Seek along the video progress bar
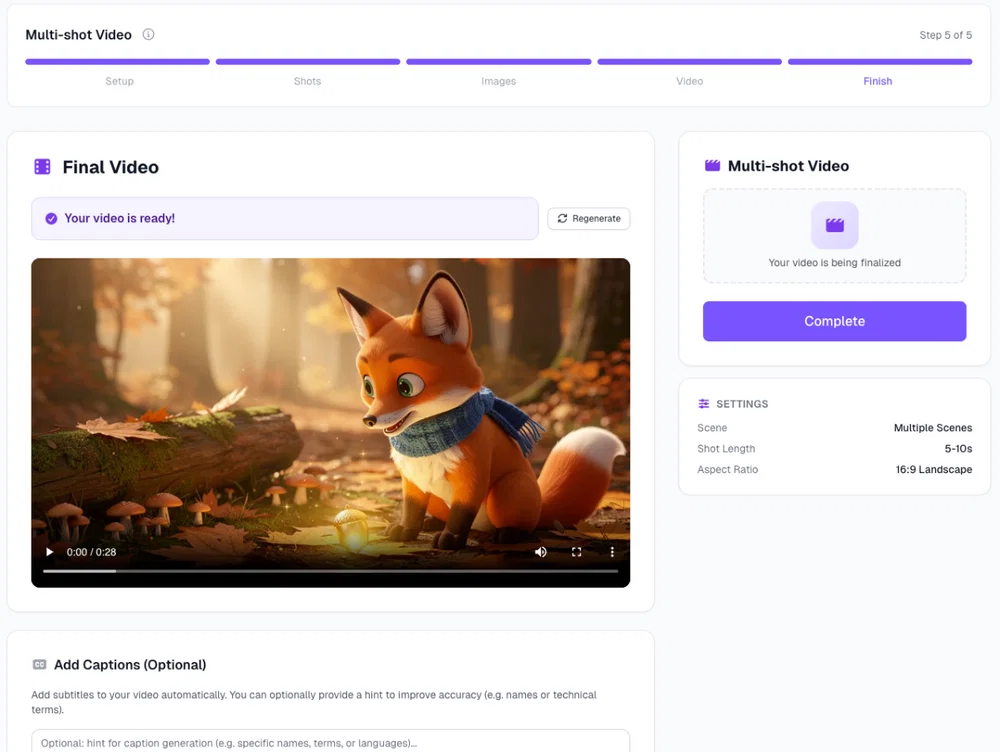This screenshot has width=1000, height=752. pos(330,571)
